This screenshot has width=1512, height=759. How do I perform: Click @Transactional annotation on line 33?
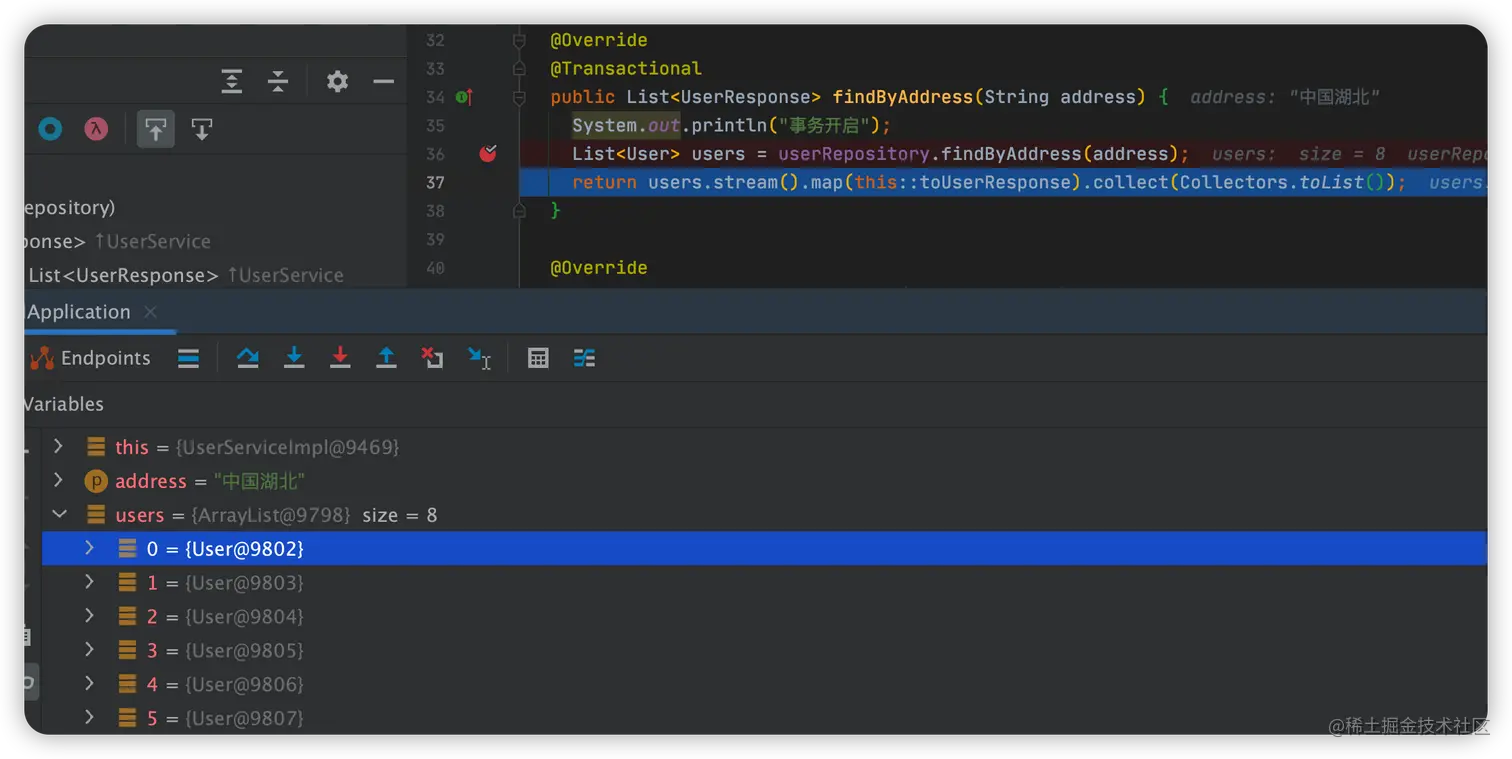pos(626,69)
